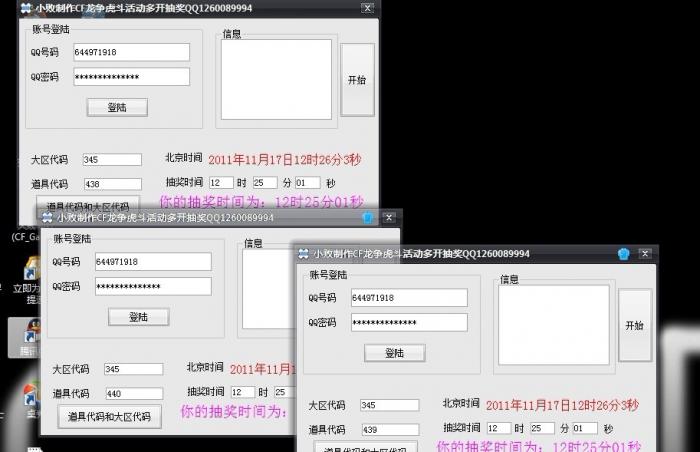Click the red 北京时间 timestamp in the frontmost window

click(x=562, y=405)
